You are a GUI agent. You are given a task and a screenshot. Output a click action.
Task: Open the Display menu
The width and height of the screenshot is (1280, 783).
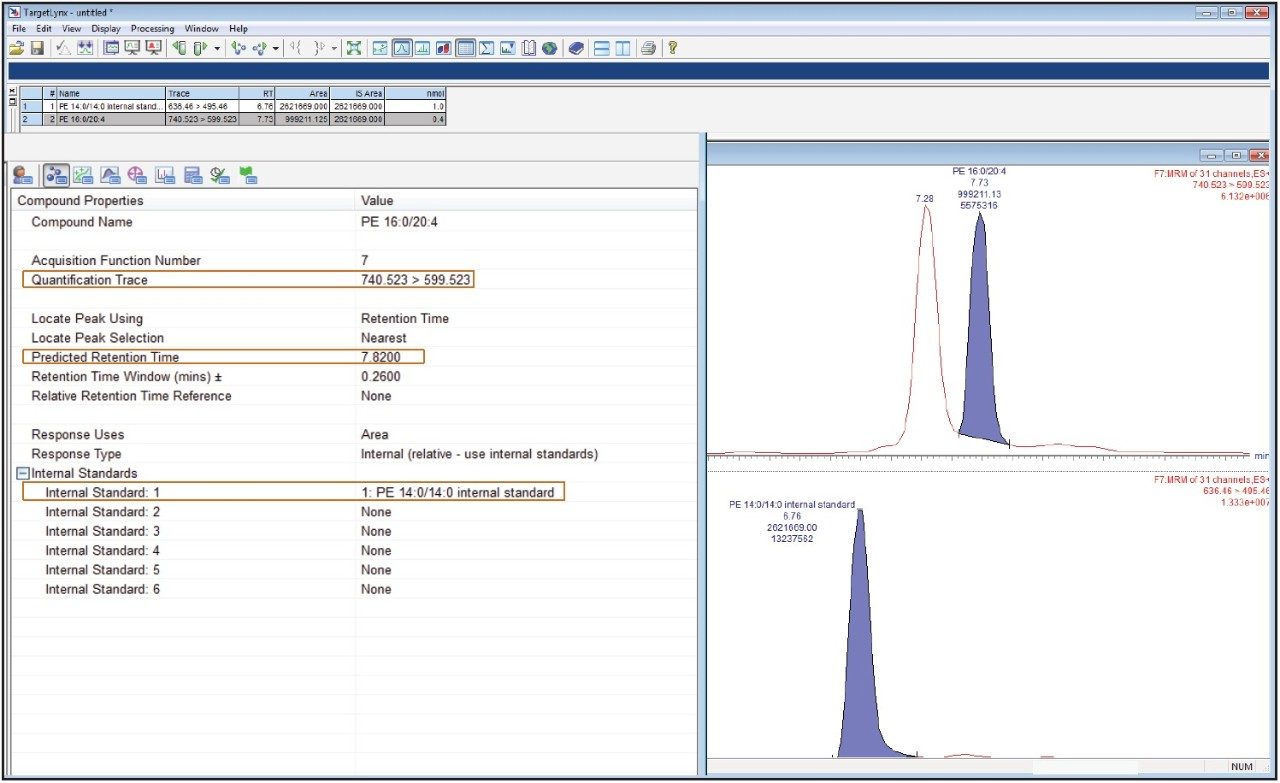click(105, 28)
